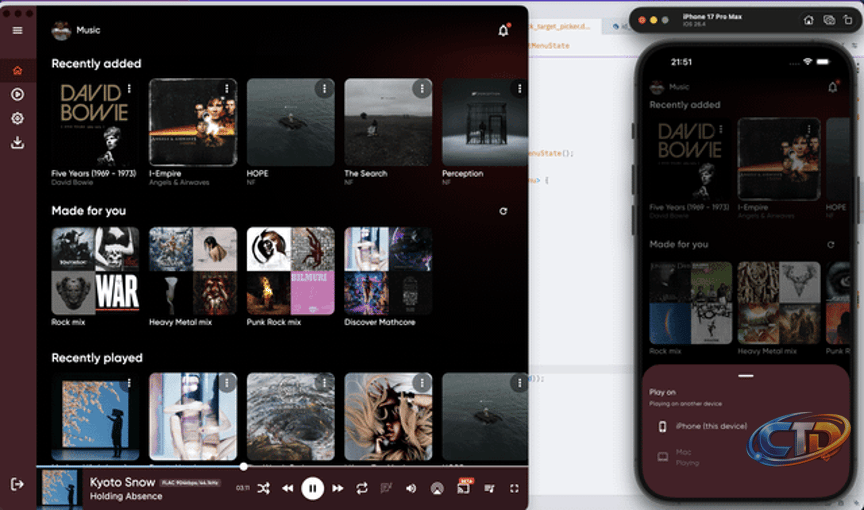Go to Home in the sidebar
This screenshot has height=510, width=864.
coord(18,70)
